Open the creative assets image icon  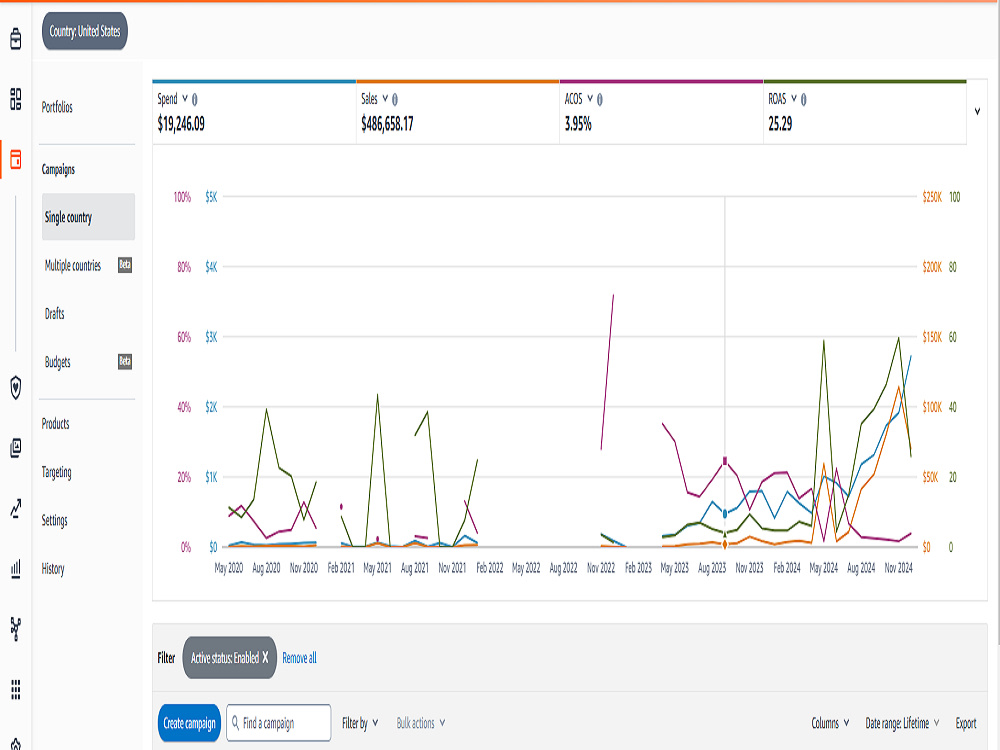16,448
